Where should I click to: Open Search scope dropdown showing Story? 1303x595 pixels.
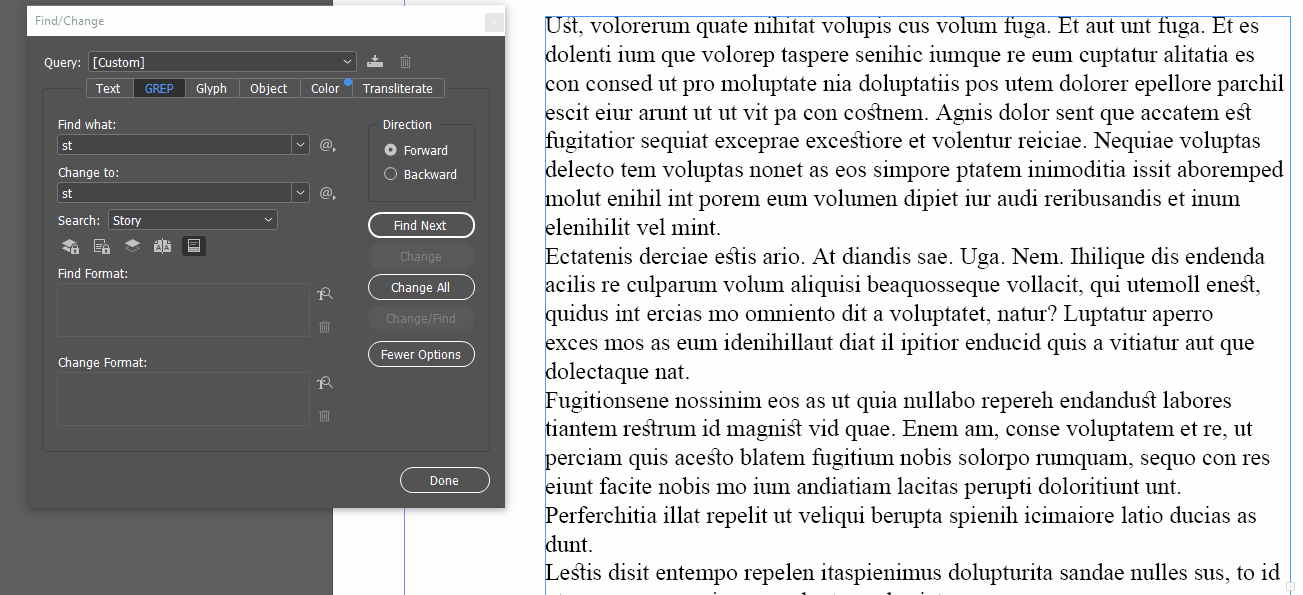(x=192, y=220)
